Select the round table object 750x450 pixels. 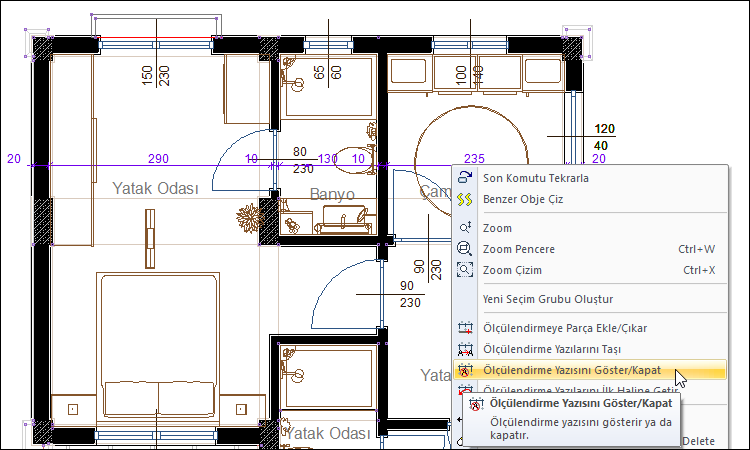click(x=472, y=160)
